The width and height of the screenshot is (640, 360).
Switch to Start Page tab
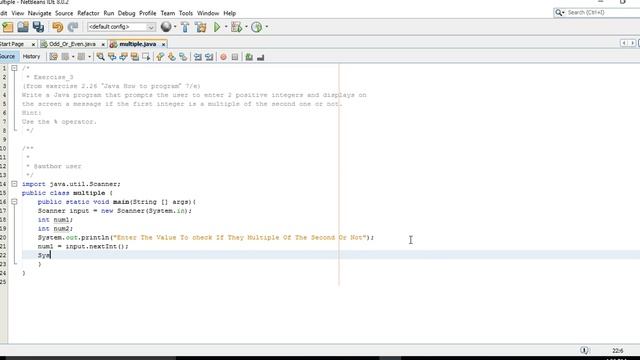coord(12,44)
